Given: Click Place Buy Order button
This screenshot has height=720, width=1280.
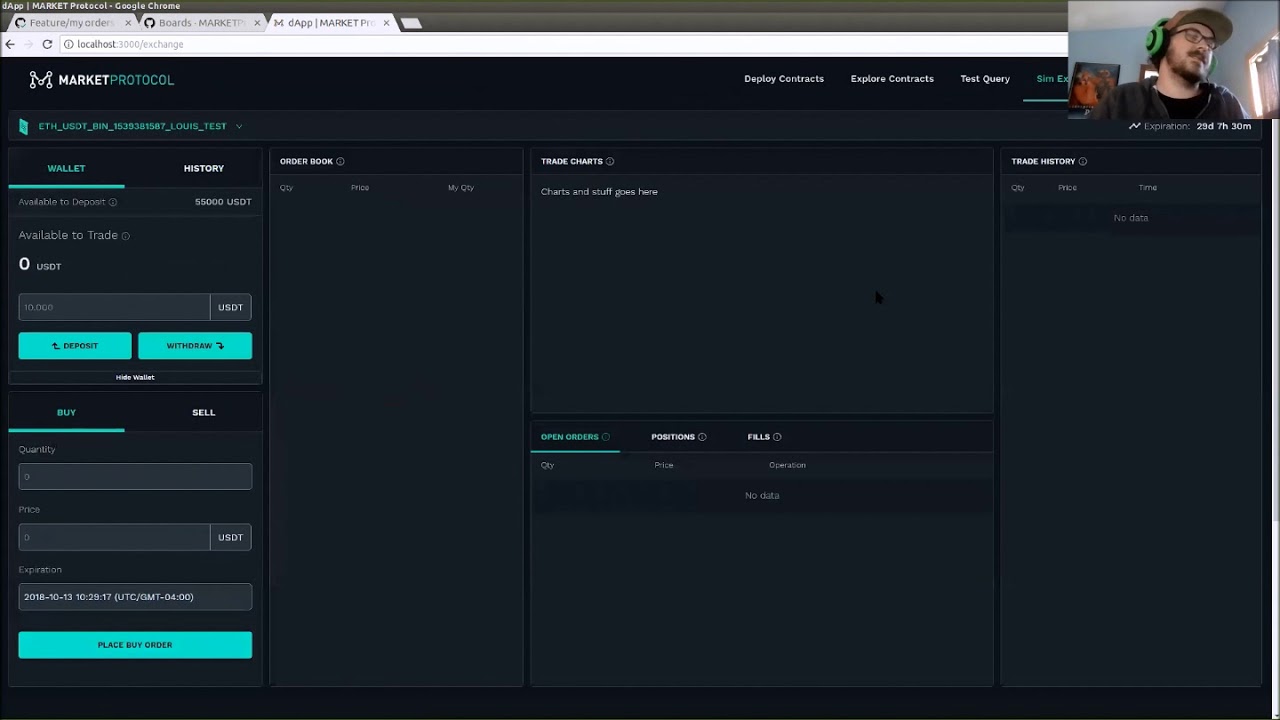Looking at the screenshot, I should tap(135, 645).
